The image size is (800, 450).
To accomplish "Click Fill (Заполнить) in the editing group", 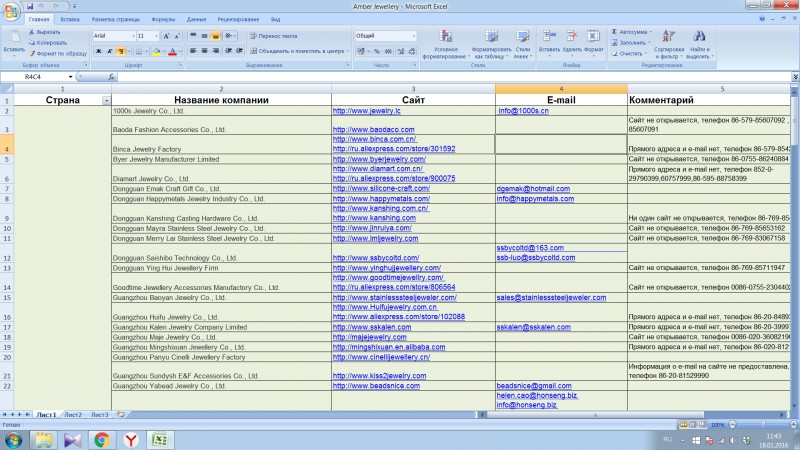I will [x=631, y=42].
